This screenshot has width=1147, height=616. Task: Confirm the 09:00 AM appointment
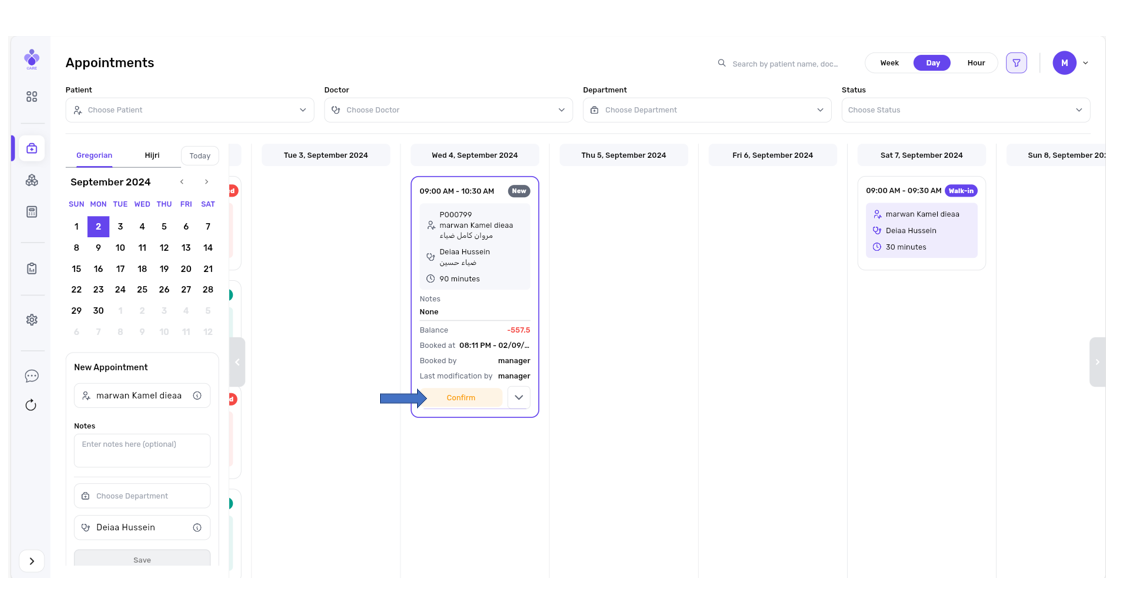click(x=461, y=398)
